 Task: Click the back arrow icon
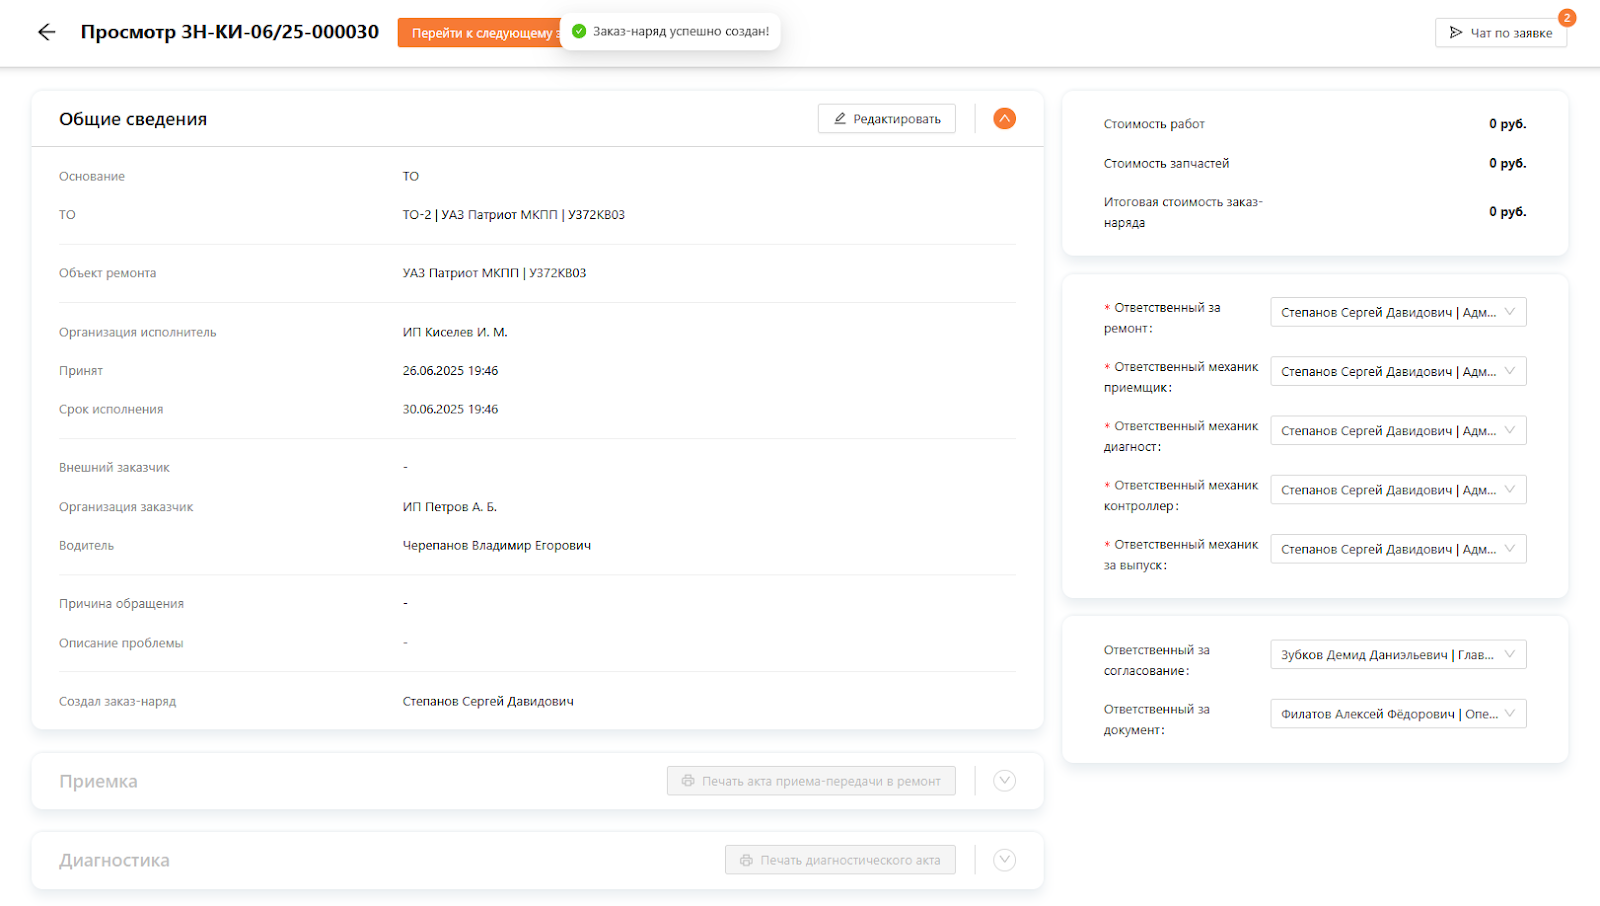46,32
